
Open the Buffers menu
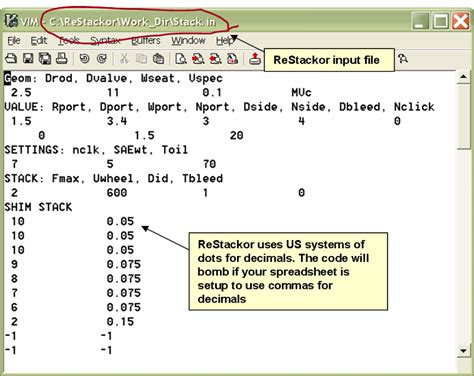(x=146, y=40)
